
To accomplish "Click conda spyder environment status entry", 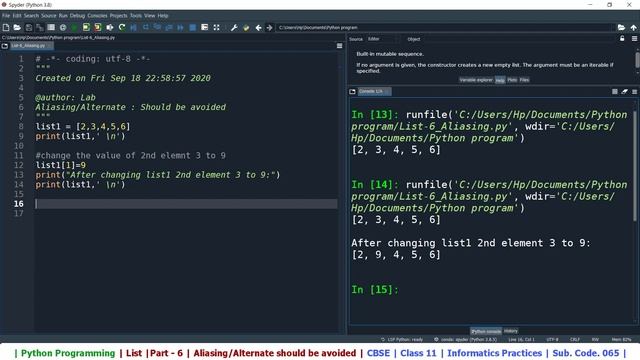I will tap(465, 339).
